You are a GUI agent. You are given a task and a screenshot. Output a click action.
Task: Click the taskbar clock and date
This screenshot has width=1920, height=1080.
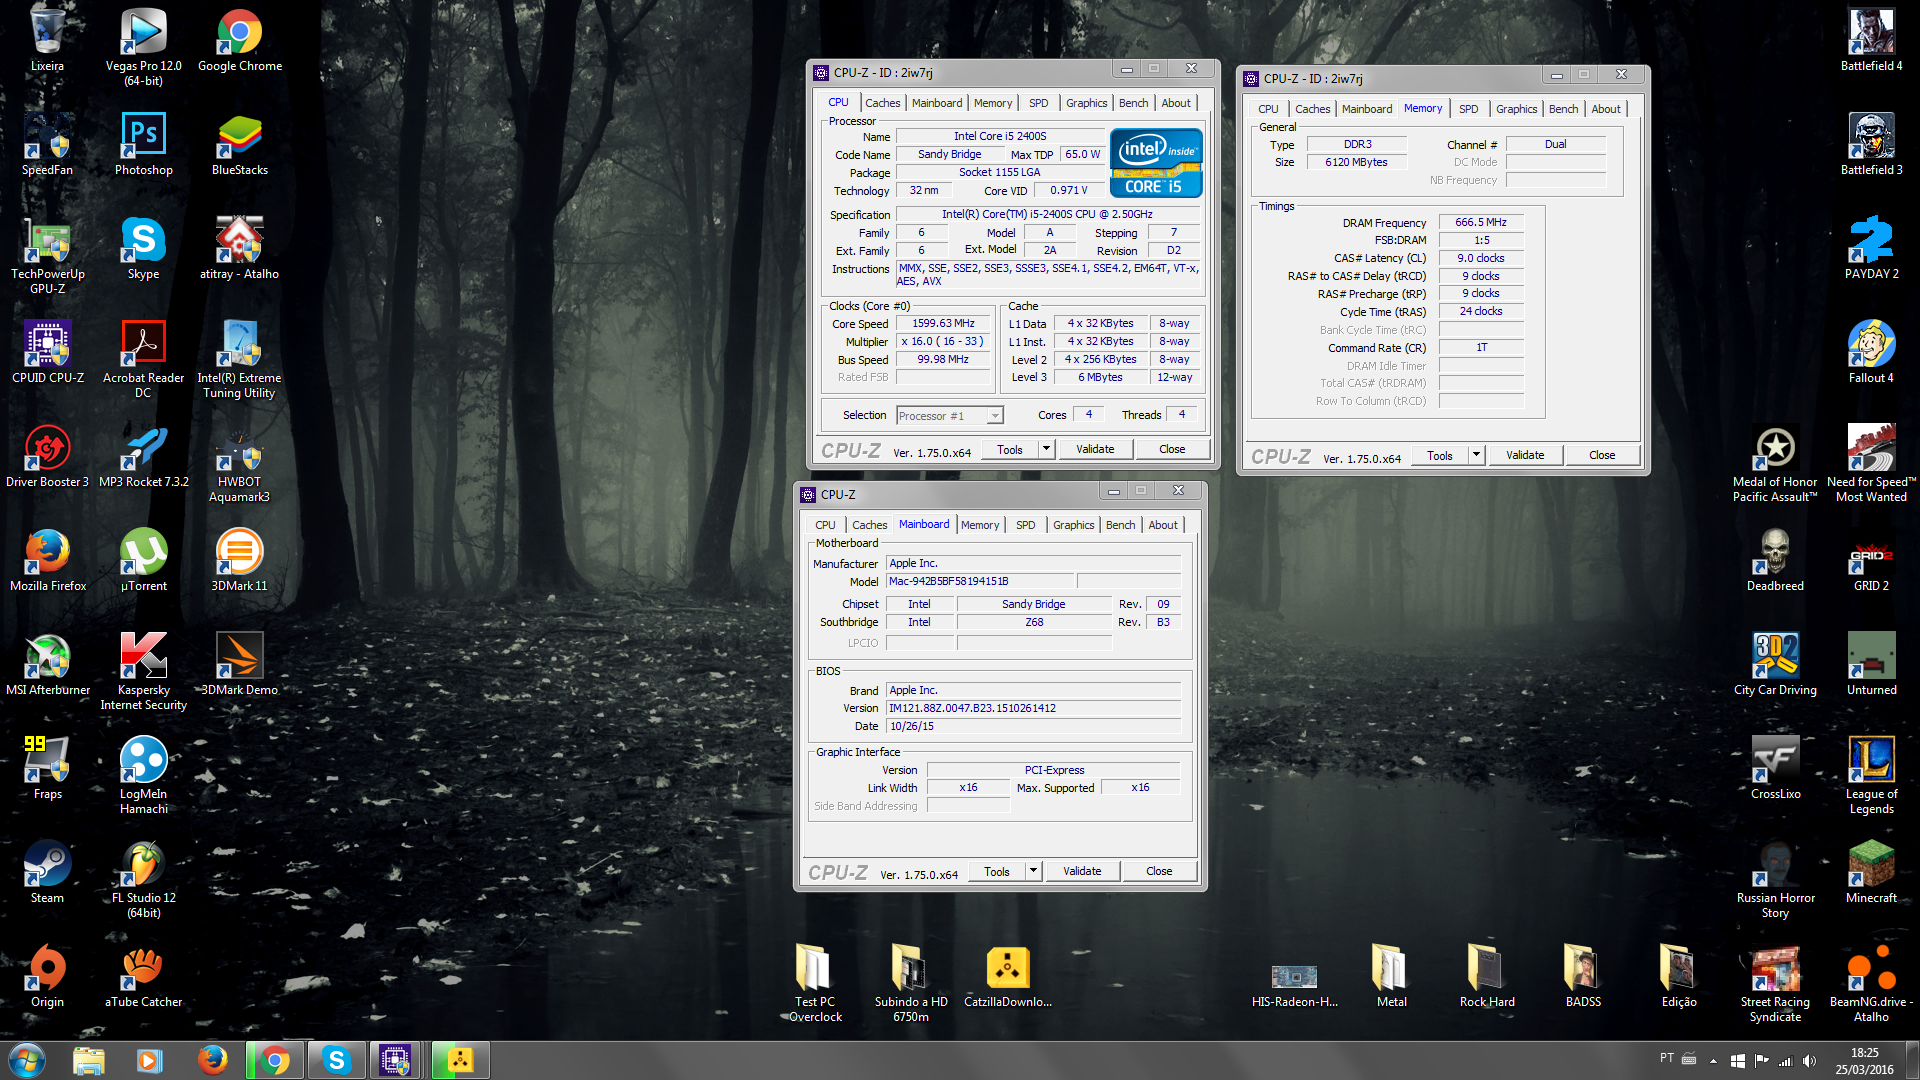(1864, 1060)
